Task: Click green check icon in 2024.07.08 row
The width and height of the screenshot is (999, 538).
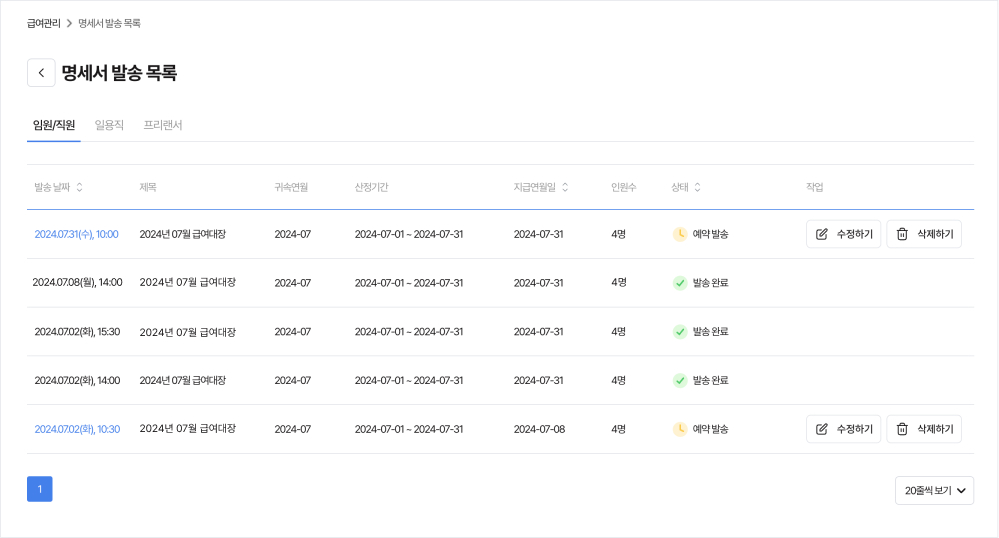Action: point(680,283)
